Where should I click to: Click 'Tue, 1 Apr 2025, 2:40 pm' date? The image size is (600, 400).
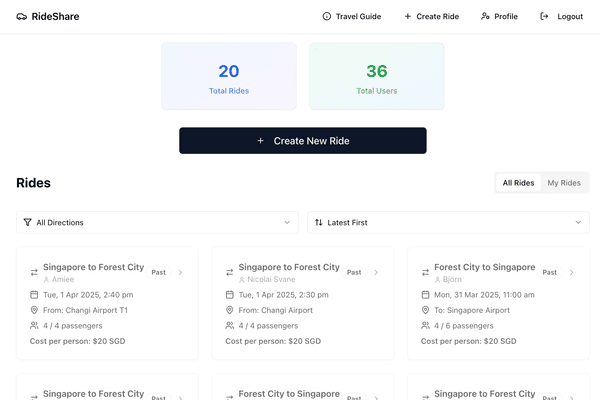[x=88, y=295]
